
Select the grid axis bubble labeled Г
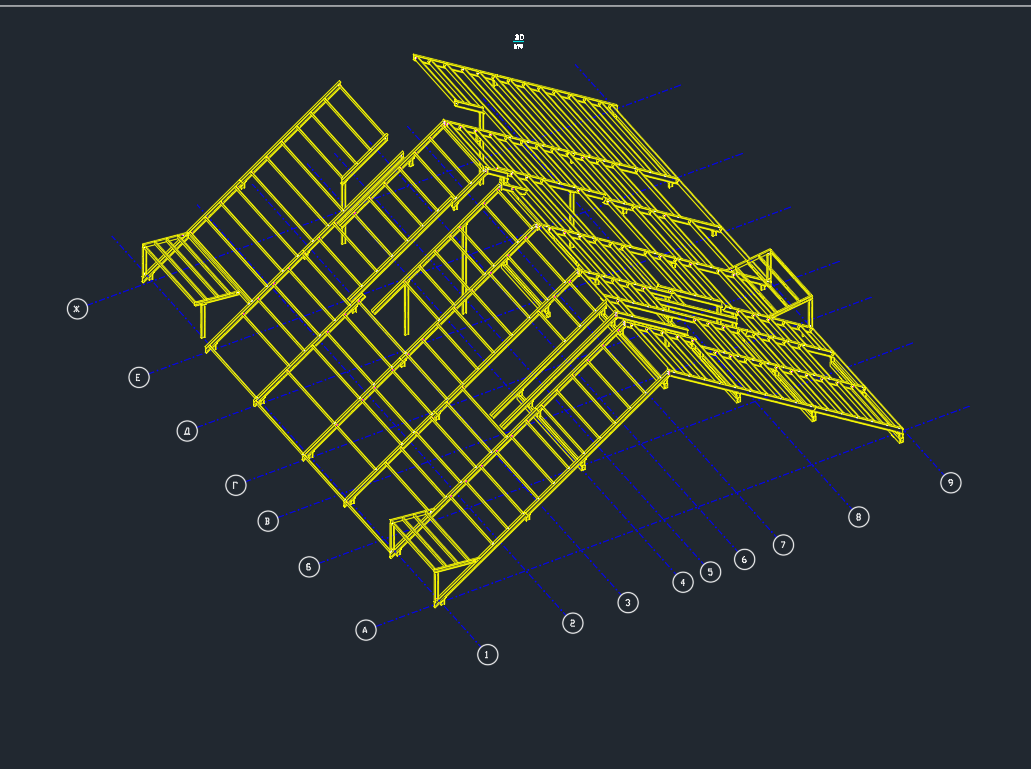(236, 485)
